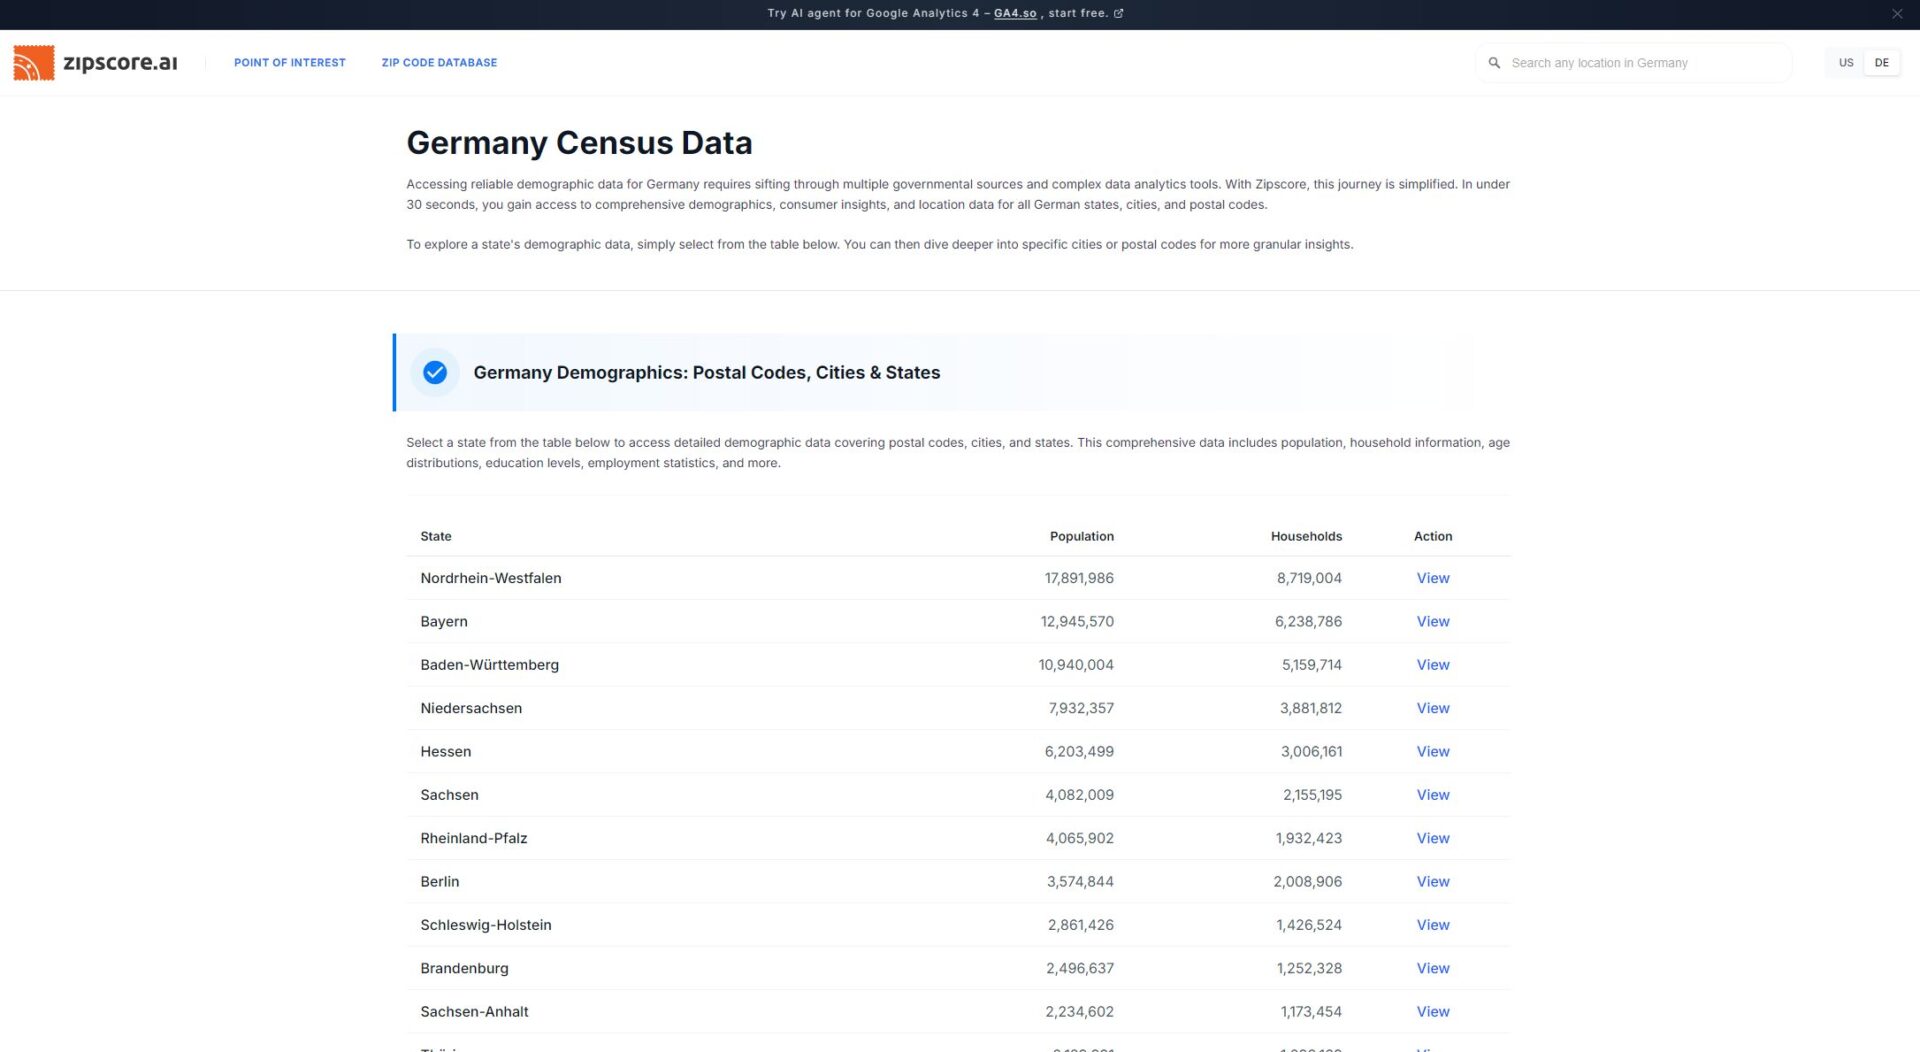View Nordrhein-Westfalen demographics
This screenshot has height=1052, width=1920.
1432,578
